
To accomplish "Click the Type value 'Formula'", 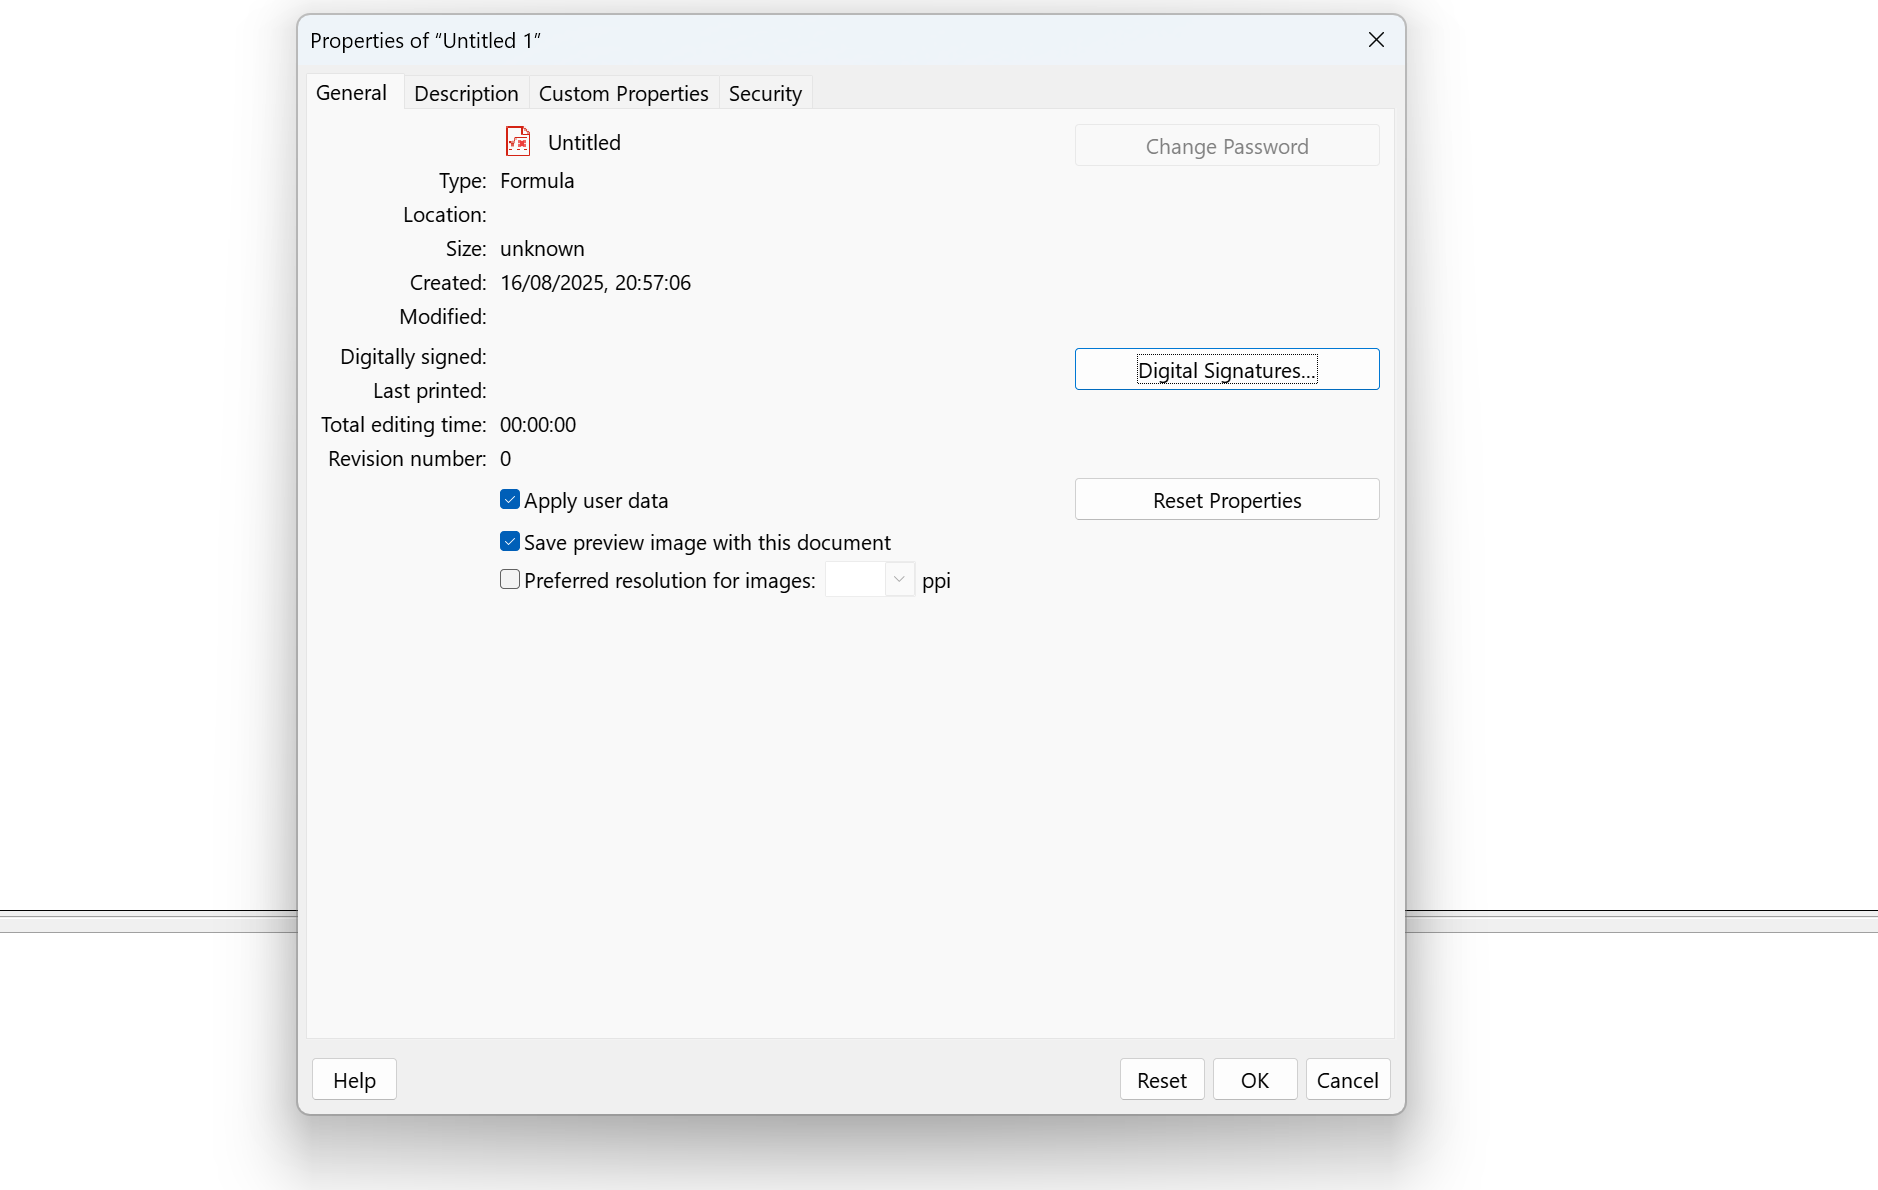I will pos(537,181).
